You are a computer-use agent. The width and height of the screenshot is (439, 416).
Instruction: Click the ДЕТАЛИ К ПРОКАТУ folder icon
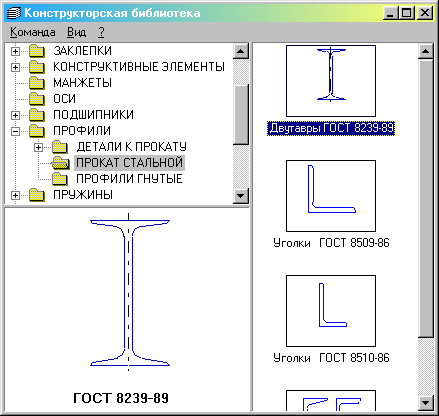60,147
